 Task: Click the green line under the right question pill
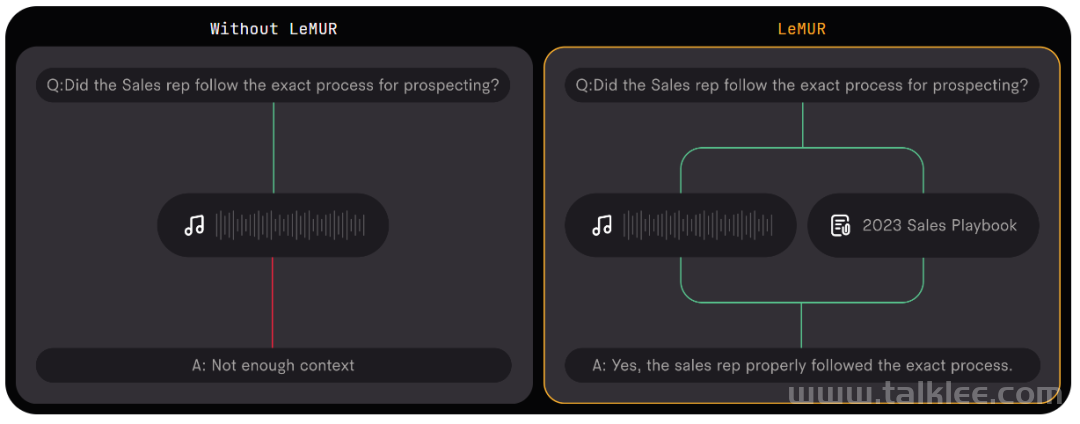click(x=802, y=125)
